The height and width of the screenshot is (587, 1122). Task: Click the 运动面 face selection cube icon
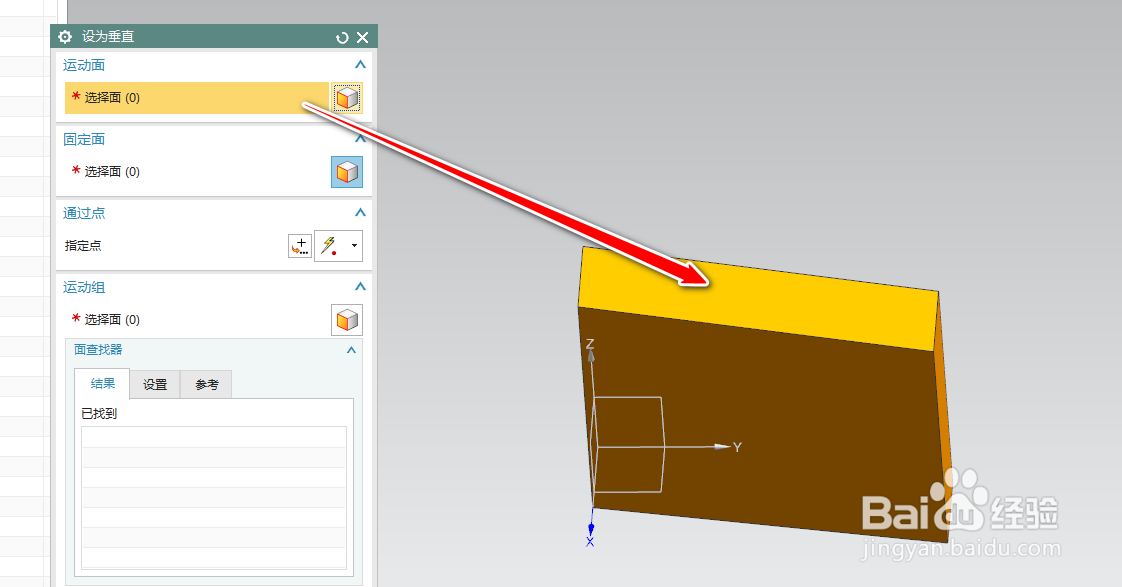pos(347,98)
